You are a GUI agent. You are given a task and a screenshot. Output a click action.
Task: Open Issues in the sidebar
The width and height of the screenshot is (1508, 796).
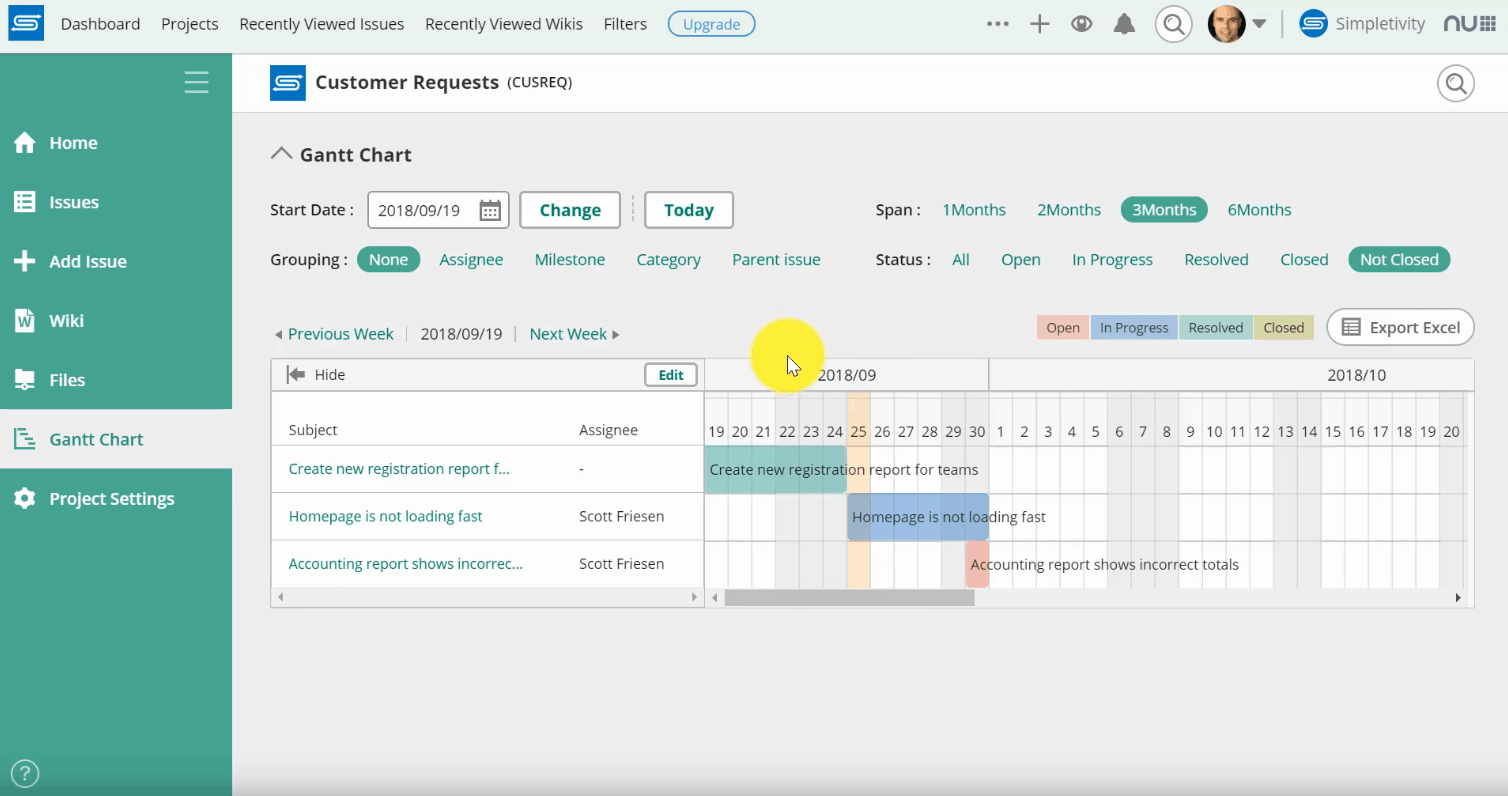tap(74, 202)
